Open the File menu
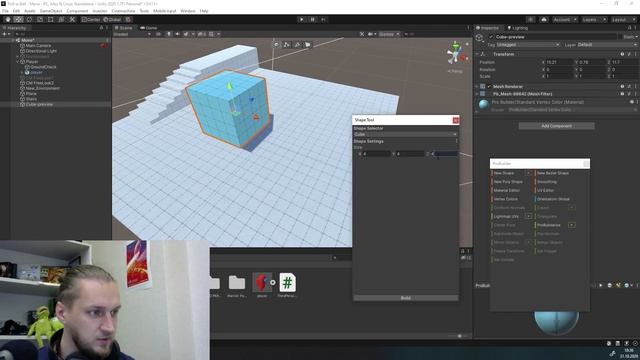 [5, 11]
